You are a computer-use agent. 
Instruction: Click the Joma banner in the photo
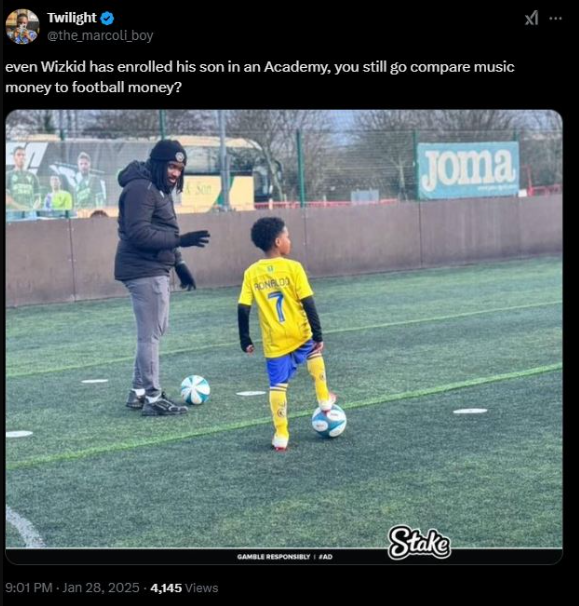coord(468,170)
